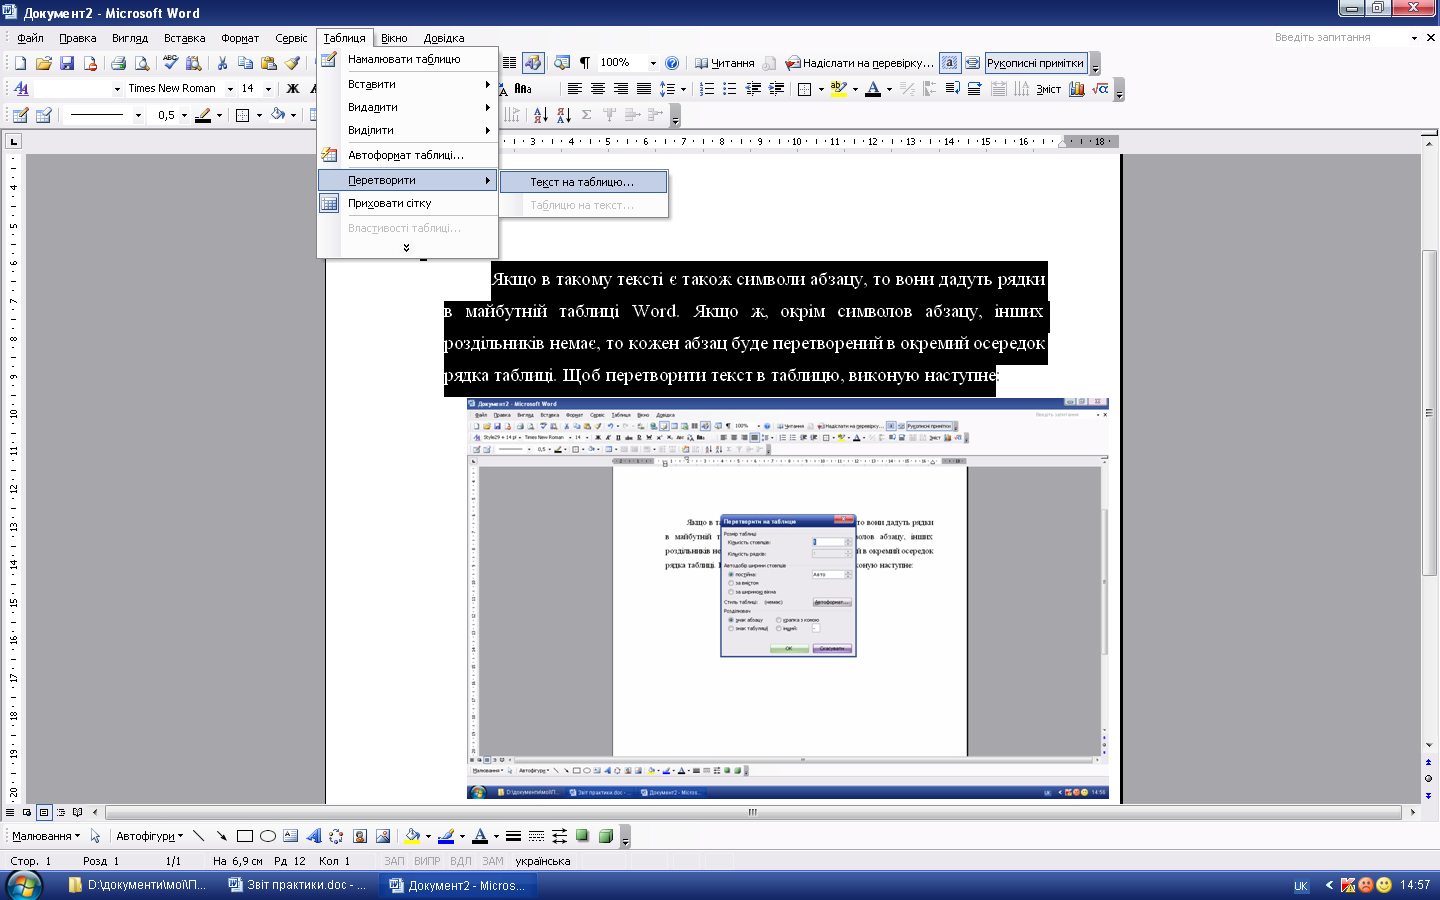1440x900 pixels.
Task: Select the Arrow drawing tool
Action: click(x=222, y=836)
